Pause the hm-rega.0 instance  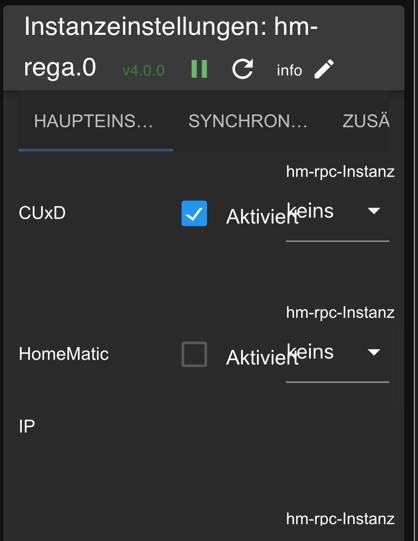(199, 69)
